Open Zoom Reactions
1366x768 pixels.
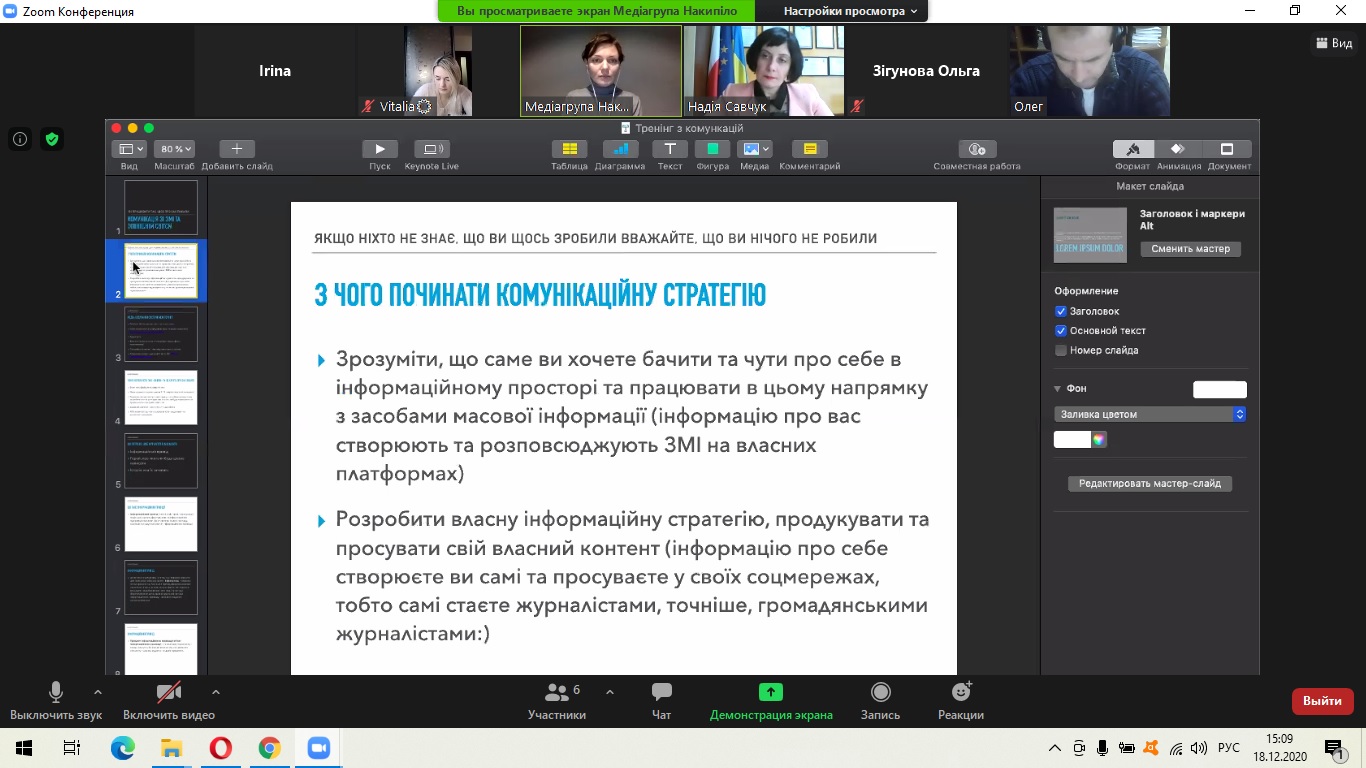tap(960, 693)
